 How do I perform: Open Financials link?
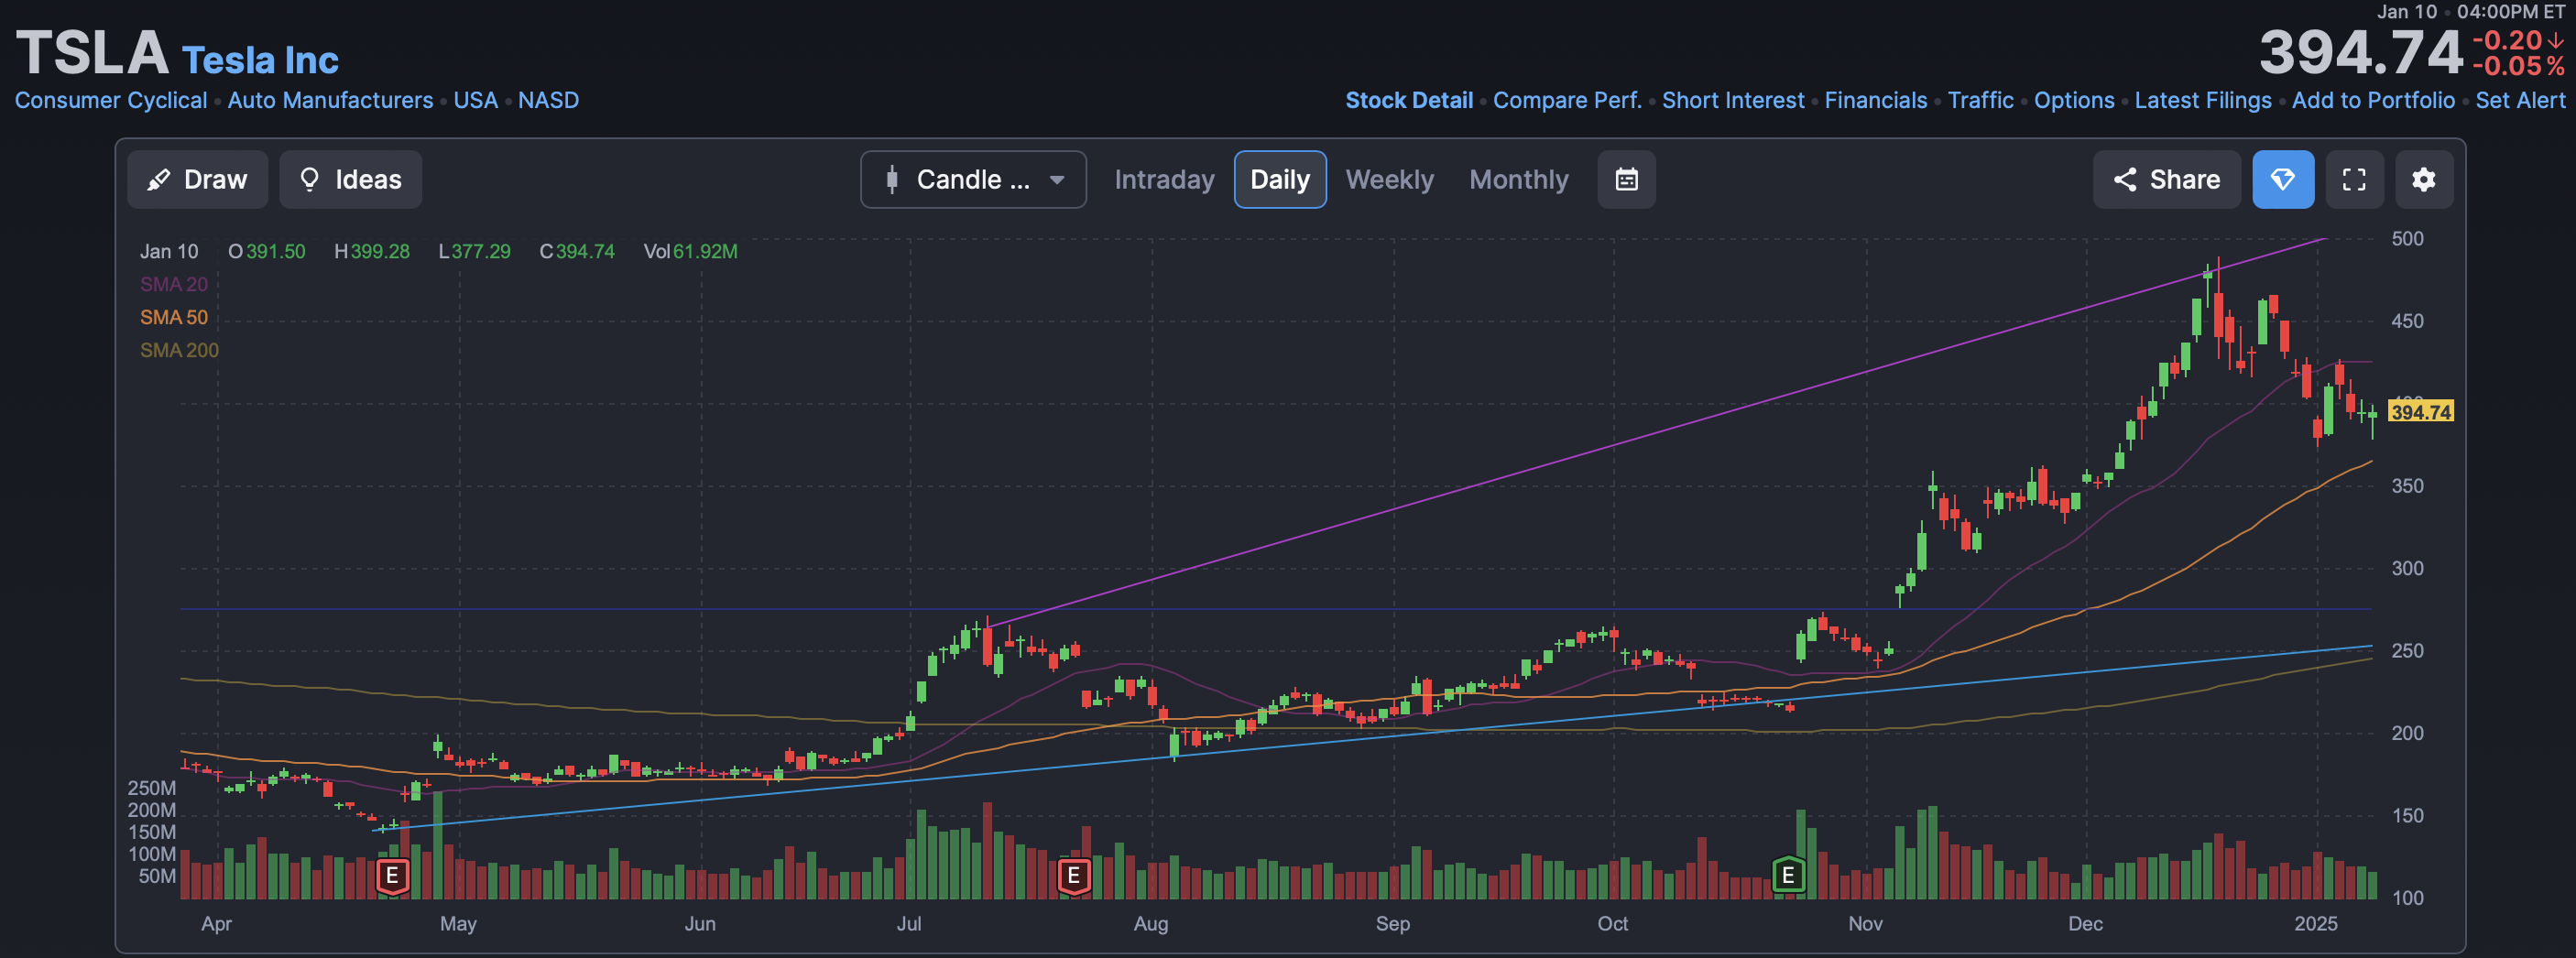point(1876,100)
